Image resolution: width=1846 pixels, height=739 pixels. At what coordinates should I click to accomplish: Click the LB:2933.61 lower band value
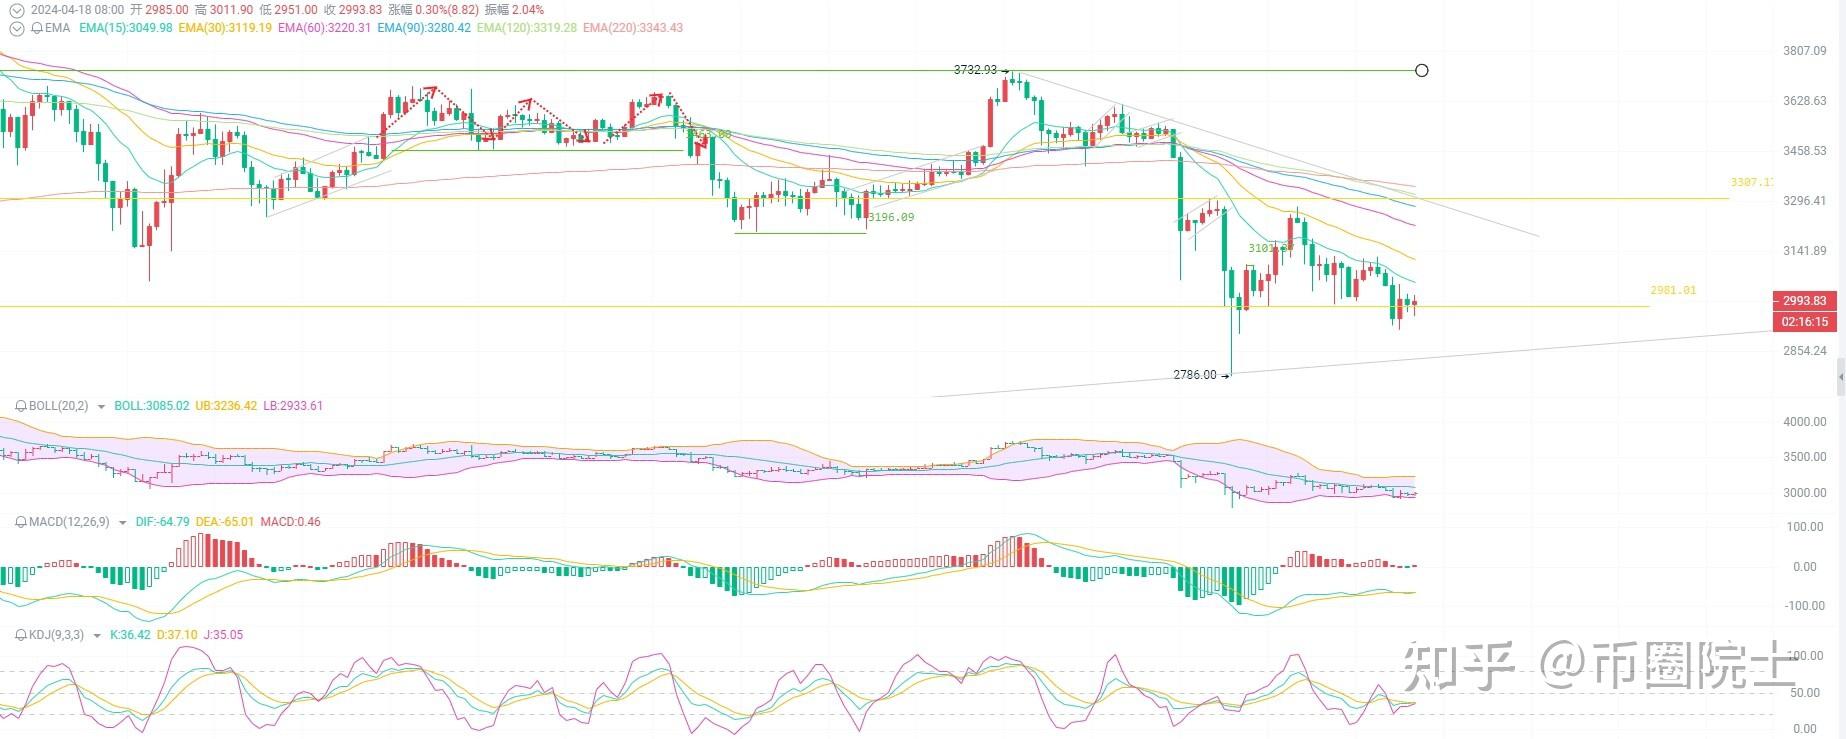[x=293, y=406]
